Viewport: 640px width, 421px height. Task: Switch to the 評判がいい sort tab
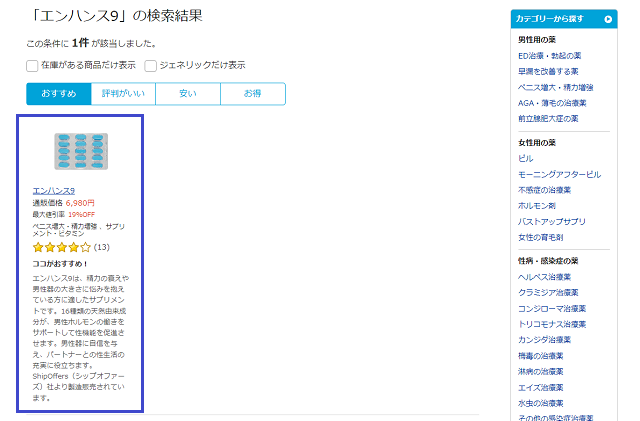click(x=123, y=94)
